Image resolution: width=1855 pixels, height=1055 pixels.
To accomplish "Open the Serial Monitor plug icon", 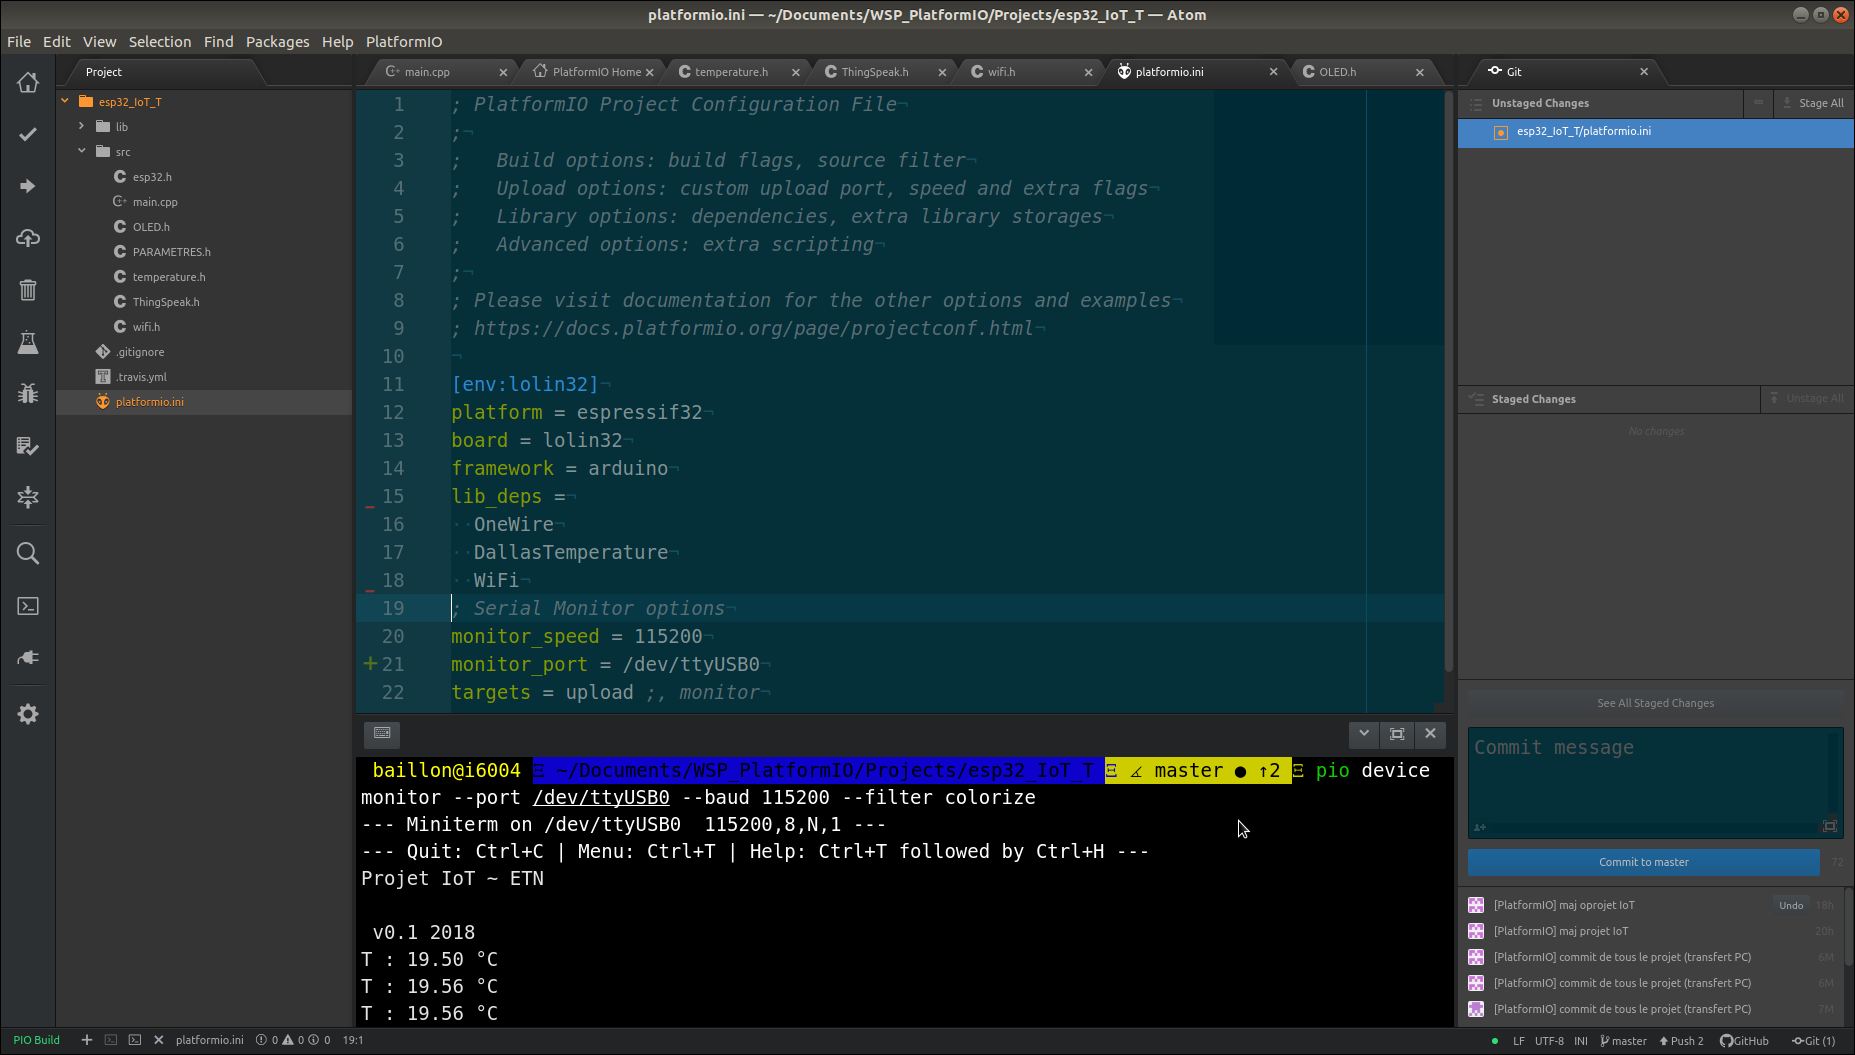I will (x=28, y=658).
